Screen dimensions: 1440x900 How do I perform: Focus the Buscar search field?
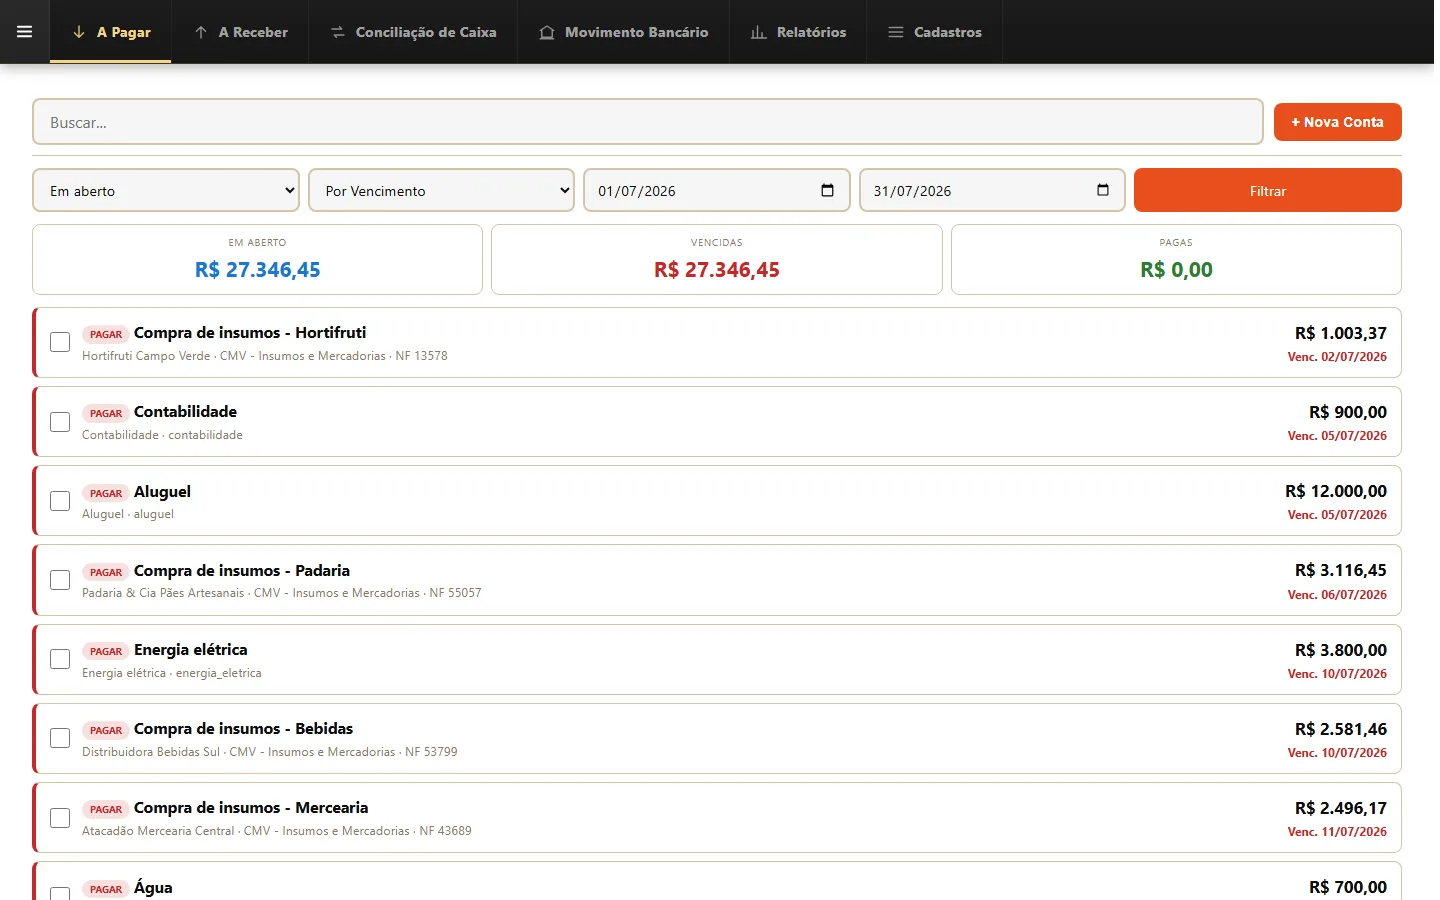648,122
